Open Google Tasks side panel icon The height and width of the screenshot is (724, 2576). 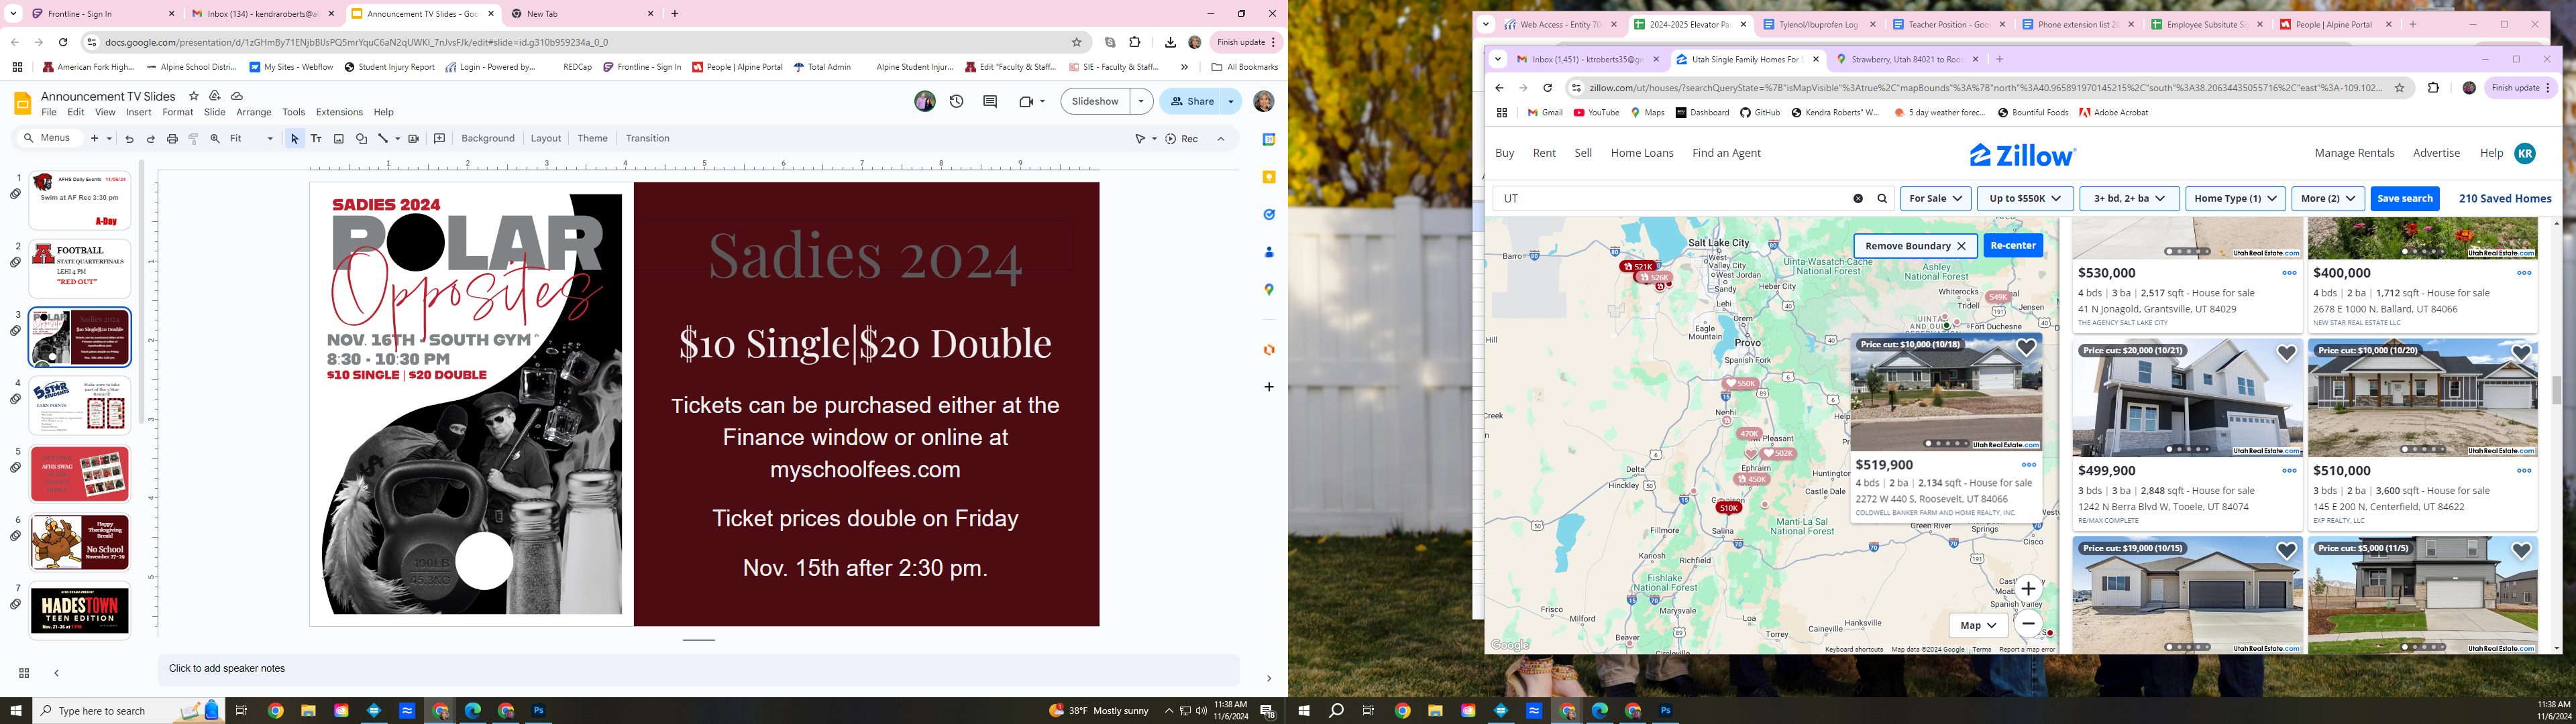[1269, 214]
